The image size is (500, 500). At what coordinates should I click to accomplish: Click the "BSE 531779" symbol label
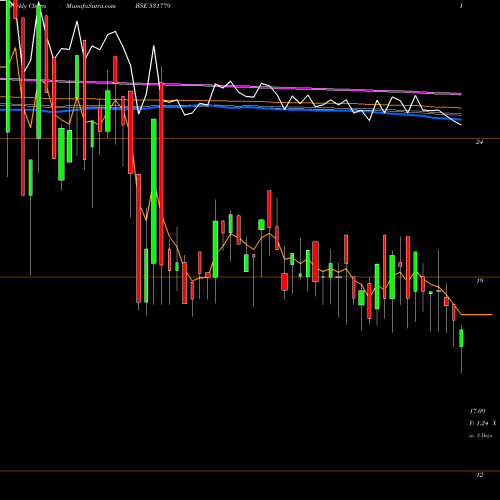pyautogui.click(x=153, y=6)
